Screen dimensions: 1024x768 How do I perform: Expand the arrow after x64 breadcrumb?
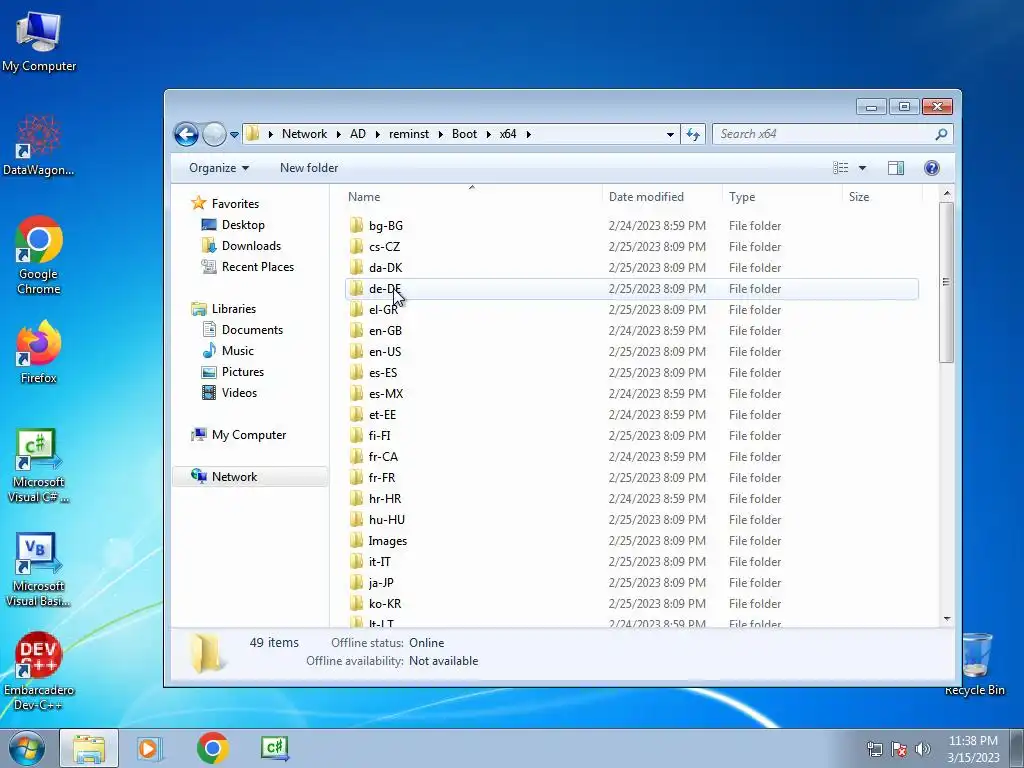(x=528, y=135)
